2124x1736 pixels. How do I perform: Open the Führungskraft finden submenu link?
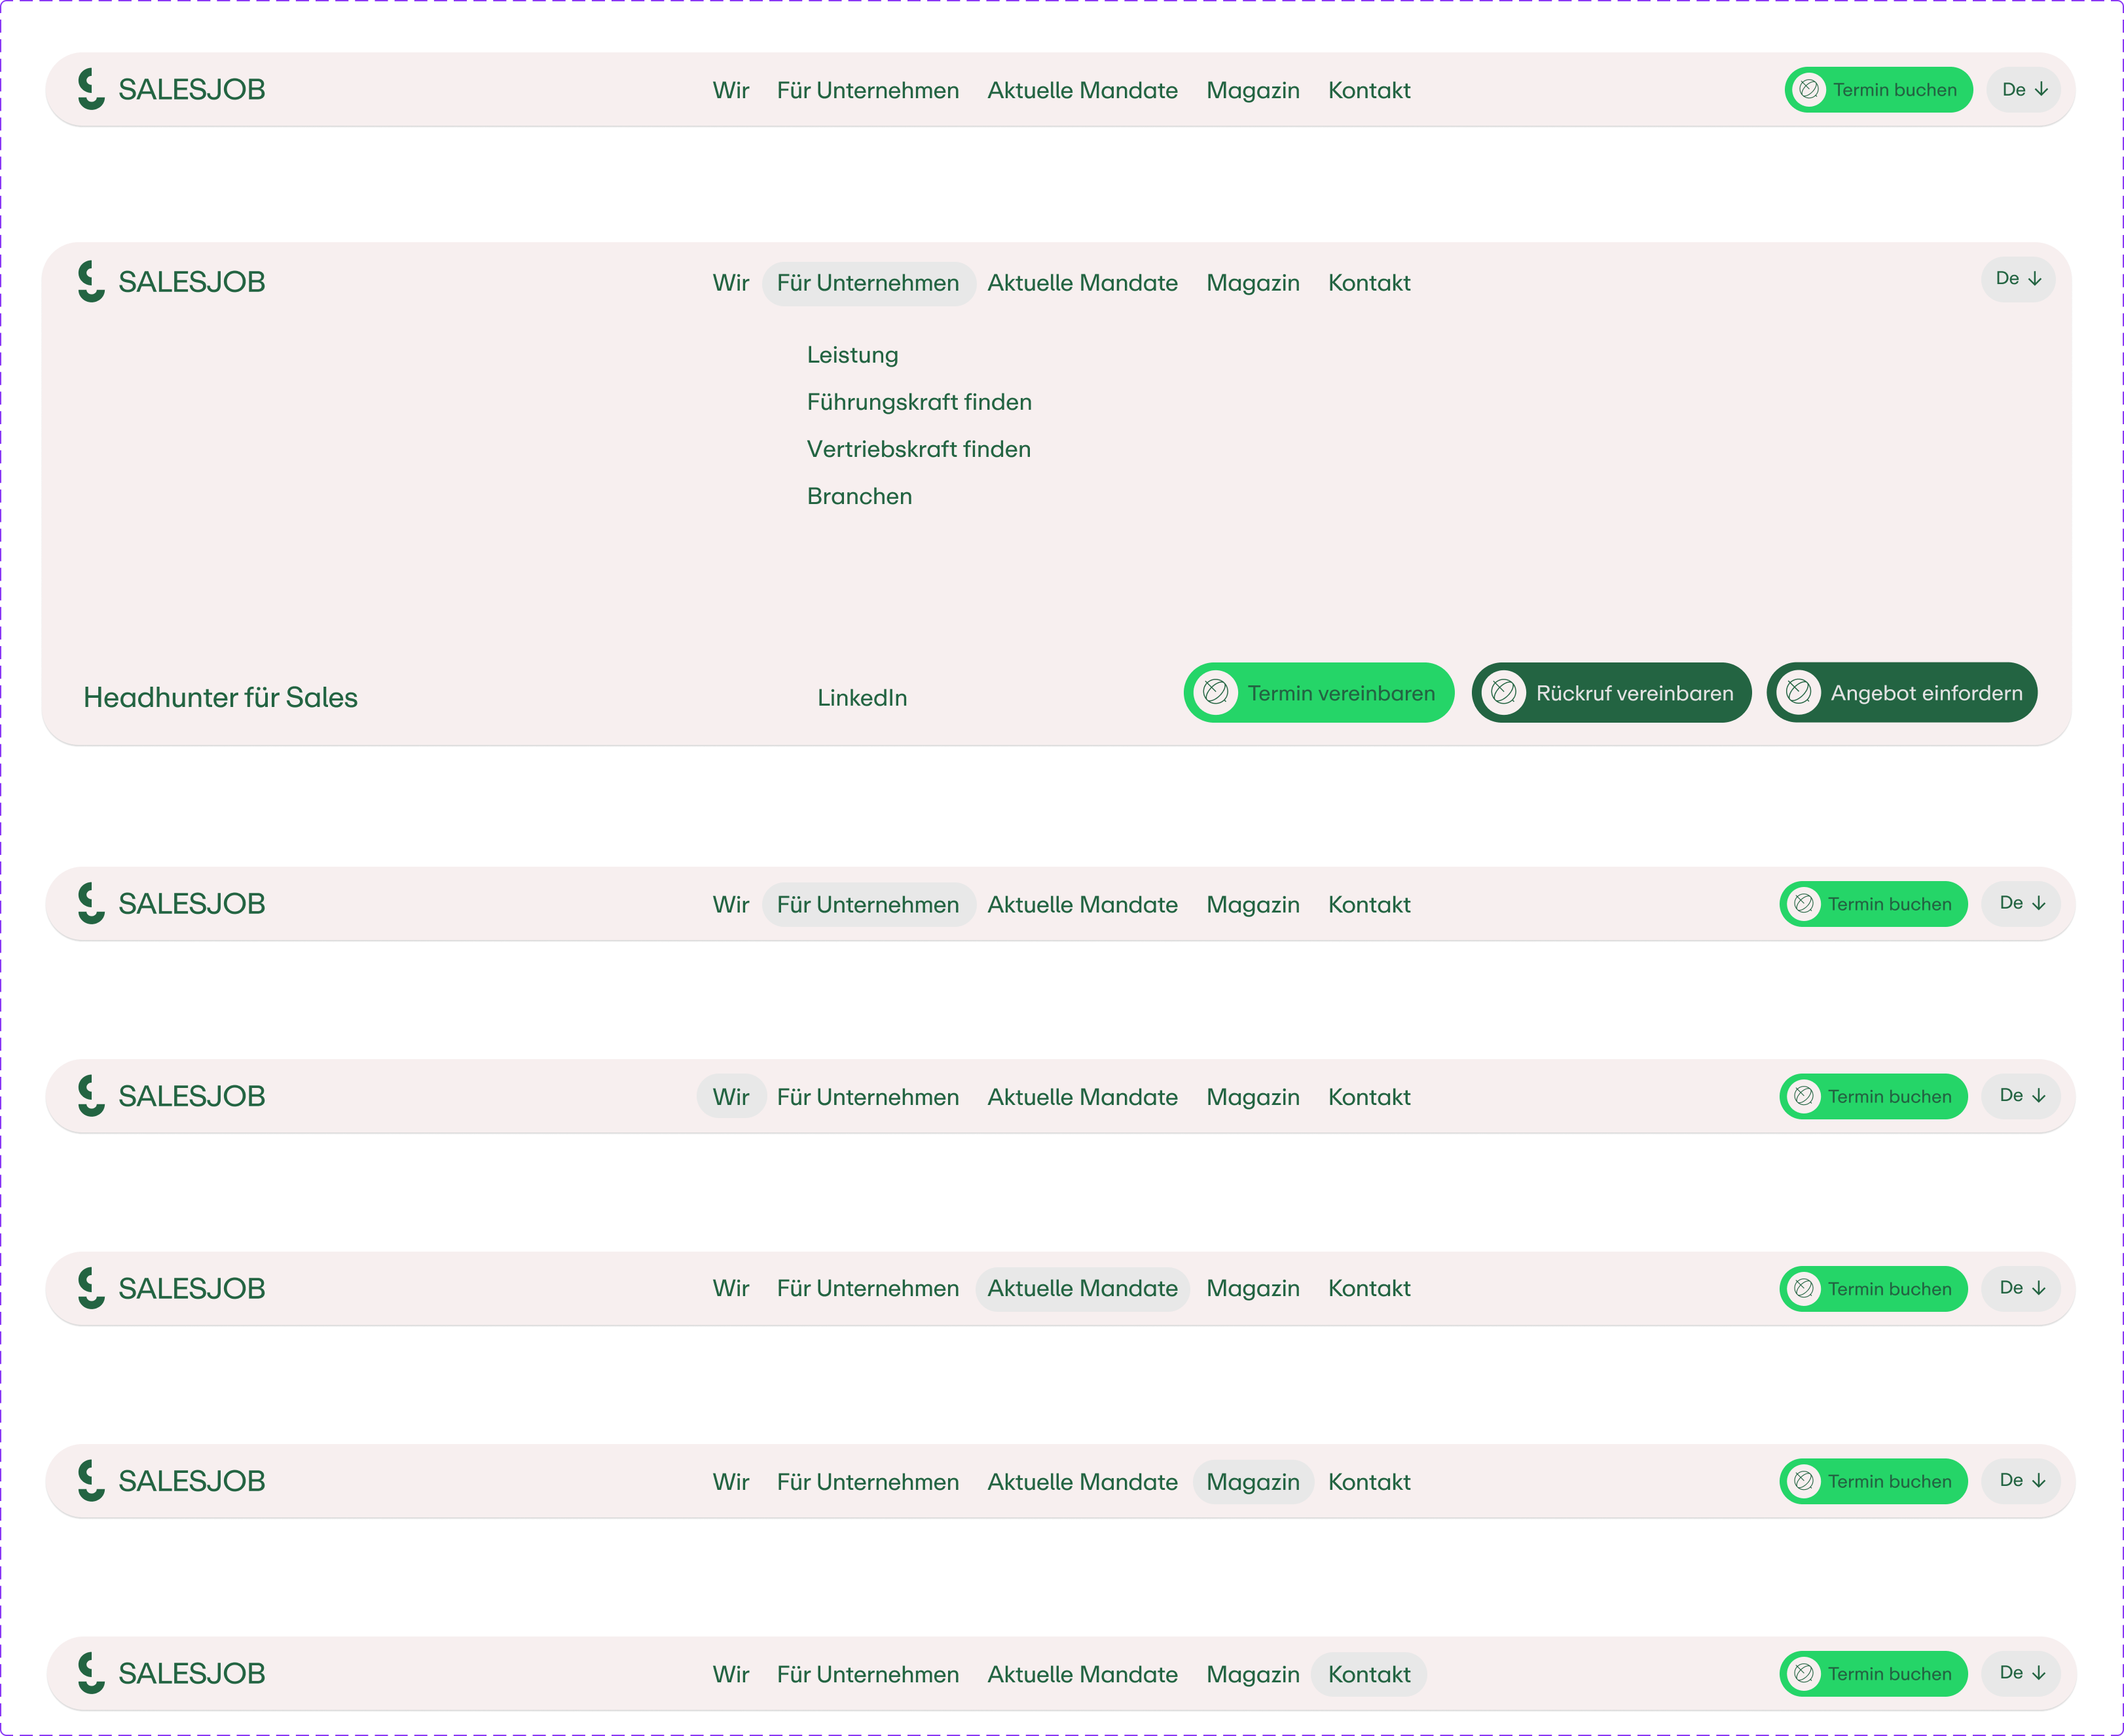pyautogui.click(x=919, y=402)
